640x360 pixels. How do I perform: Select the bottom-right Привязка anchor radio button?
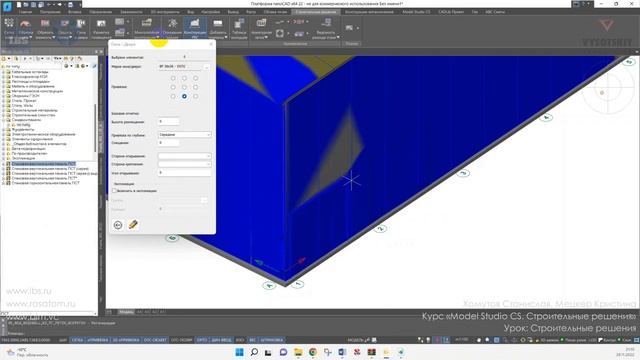point(196,96)
